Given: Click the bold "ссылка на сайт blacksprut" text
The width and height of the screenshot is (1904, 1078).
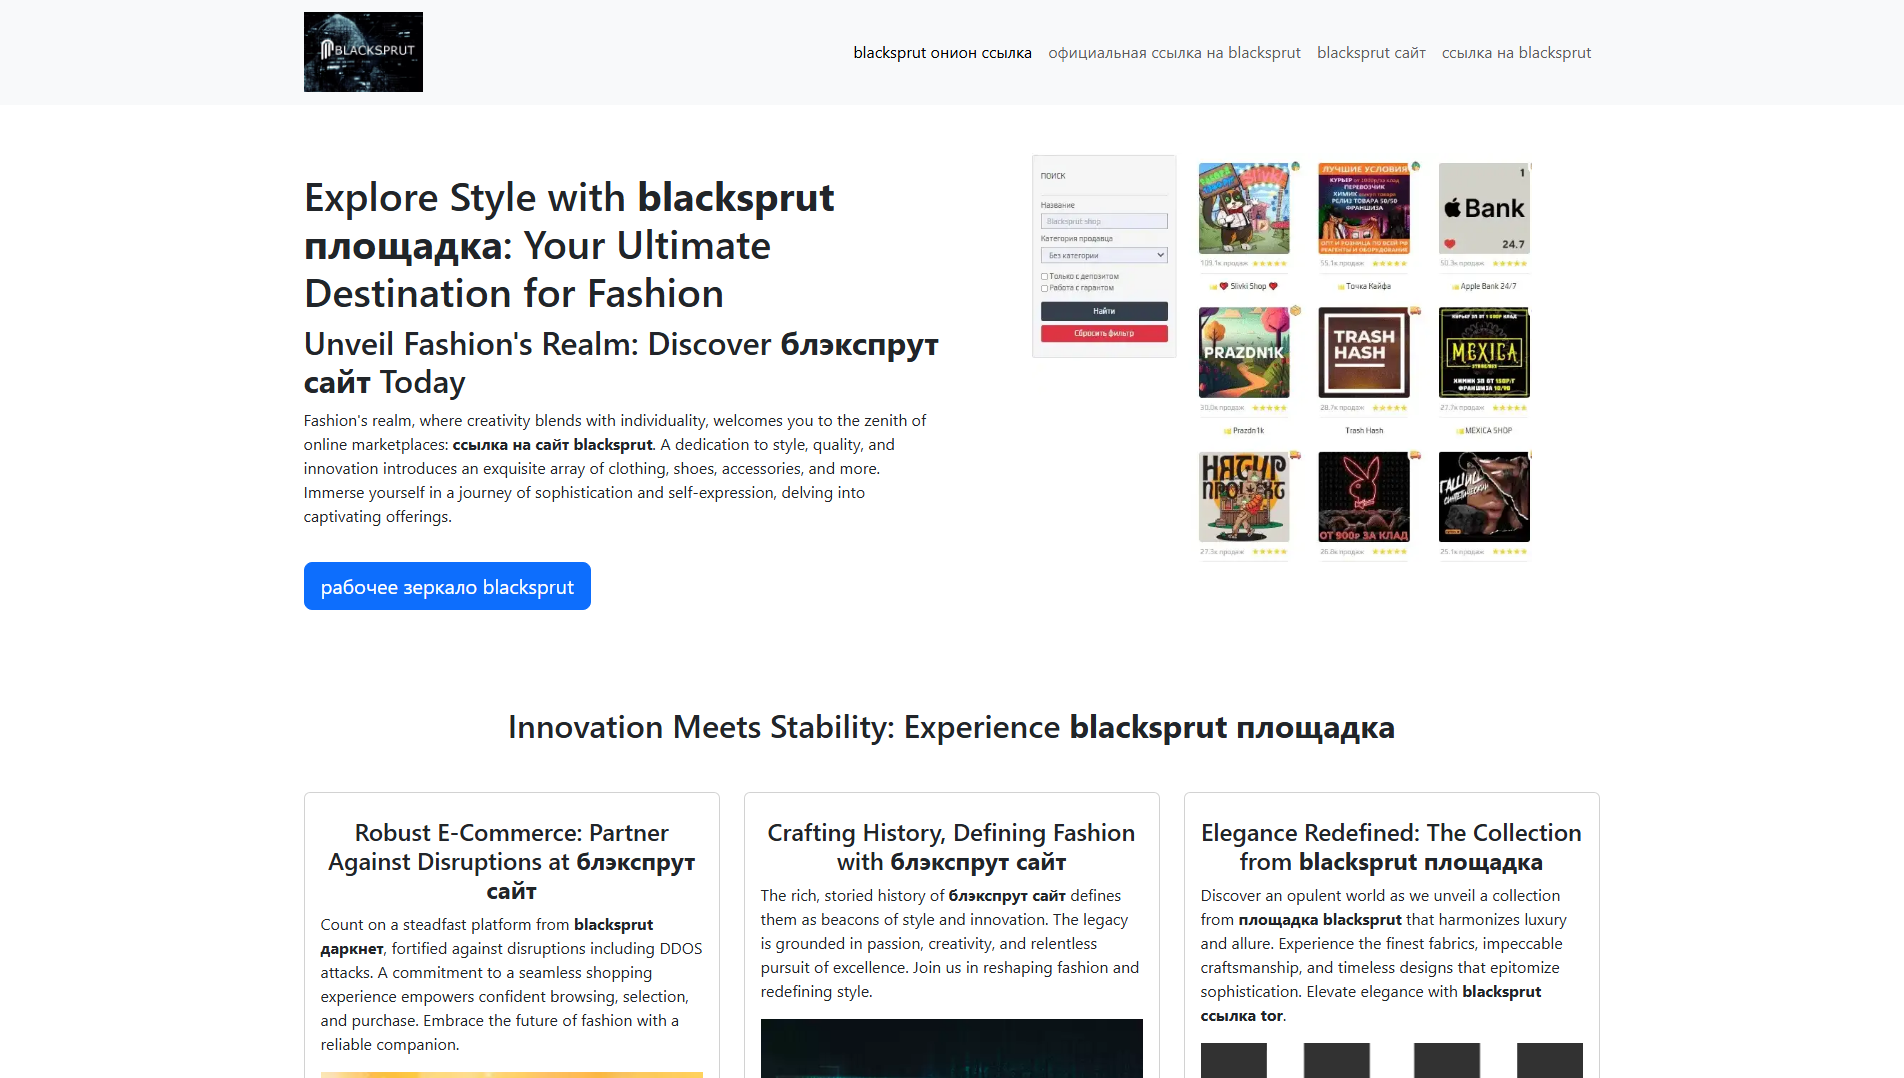Looking at the screenshot, I should (x=552, y=444).
